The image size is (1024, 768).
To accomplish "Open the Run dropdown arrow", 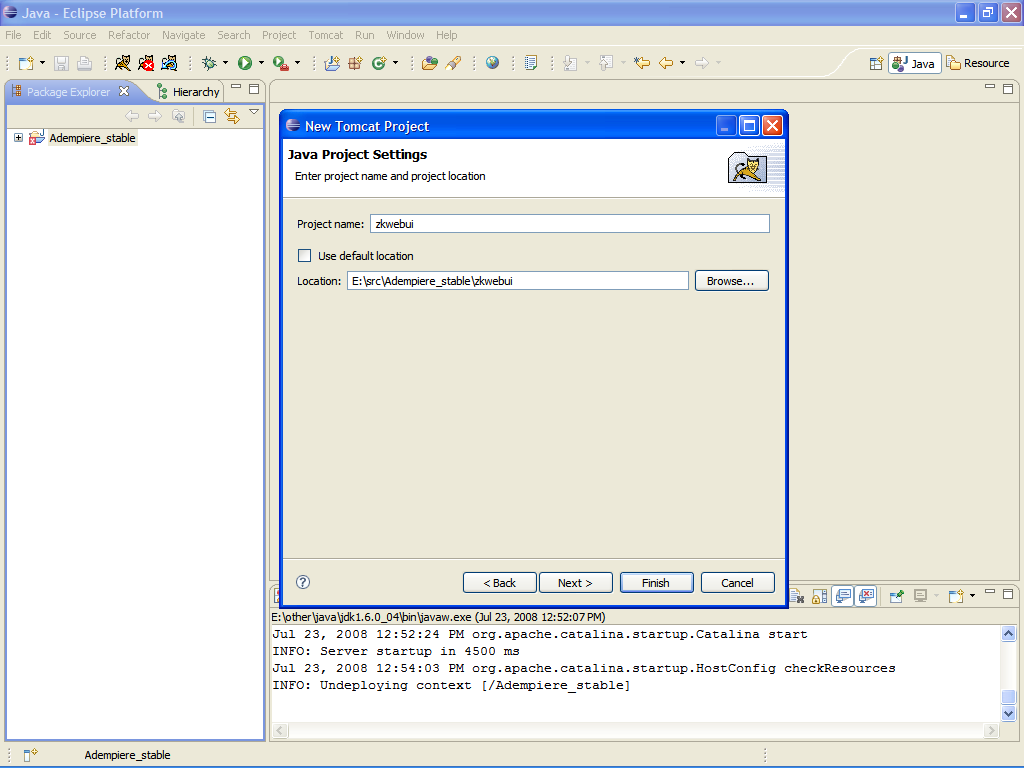I will click(261, 63).
